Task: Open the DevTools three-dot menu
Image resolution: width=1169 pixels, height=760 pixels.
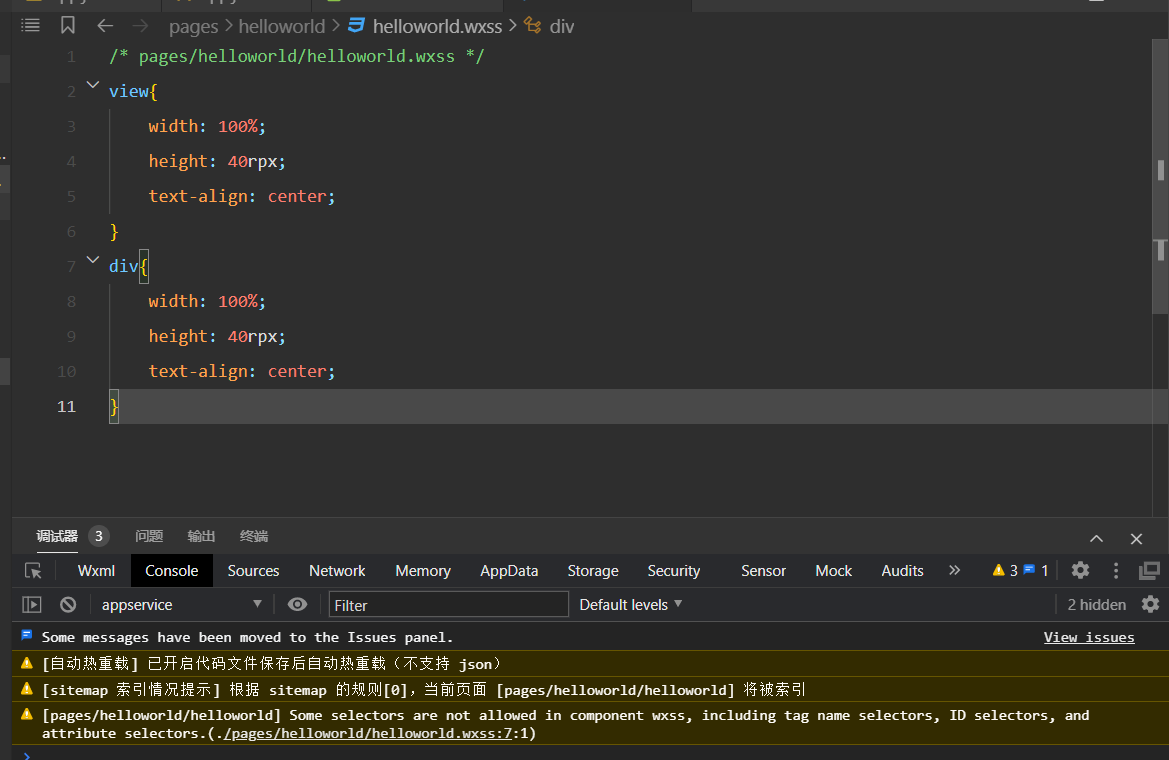Action: tap(1116, 570)
